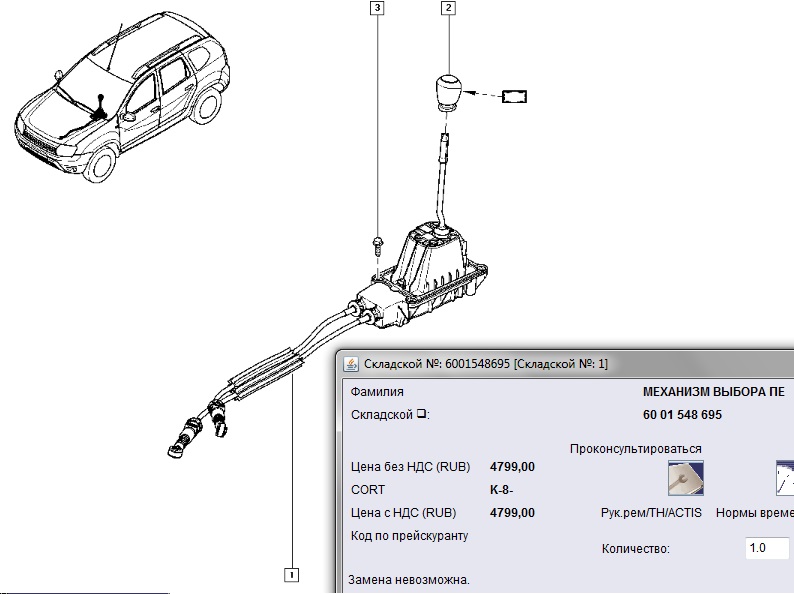
Task: Open the Рук.рем/TH/ACTIS repair manual icon
Action: 685,478
